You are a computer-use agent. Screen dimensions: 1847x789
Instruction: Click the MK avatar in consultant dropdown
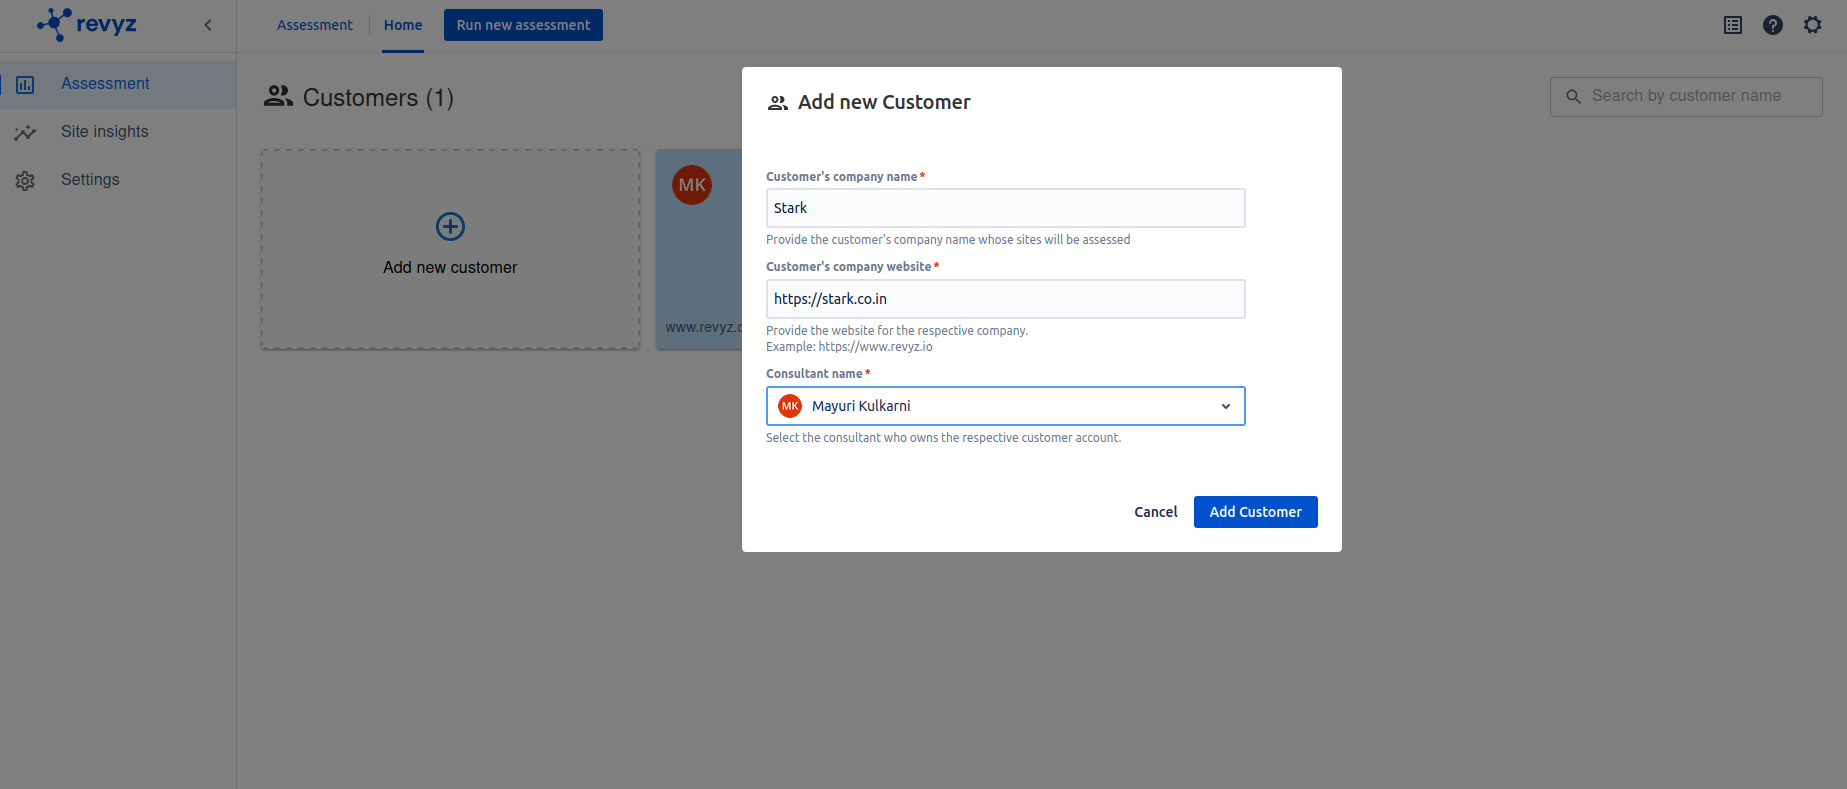790,406
